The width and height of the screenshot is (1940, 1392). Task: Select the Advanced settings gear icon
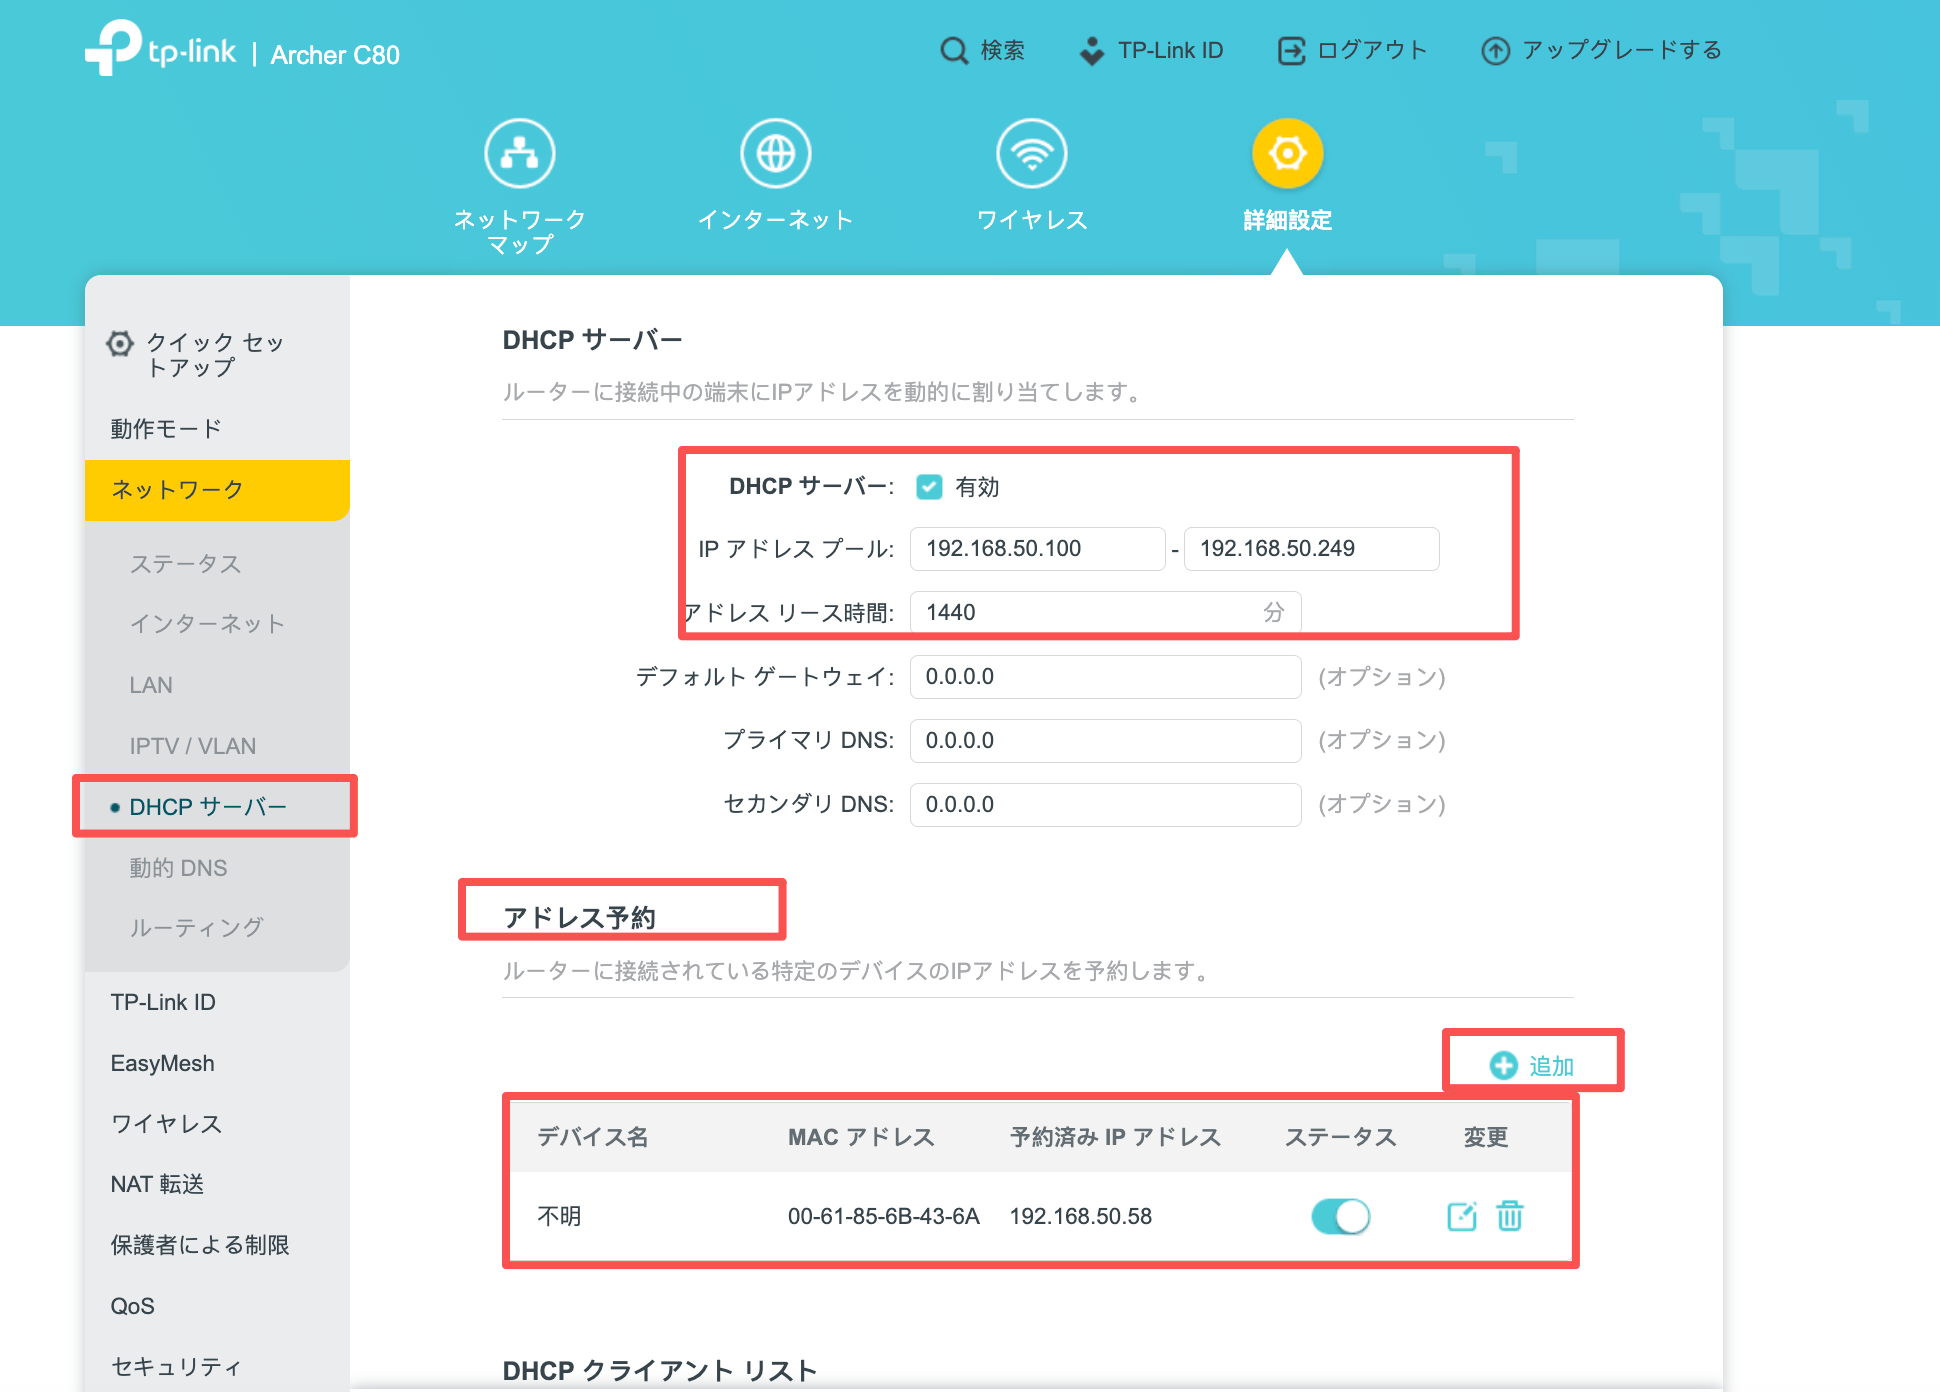point(1288,153)
